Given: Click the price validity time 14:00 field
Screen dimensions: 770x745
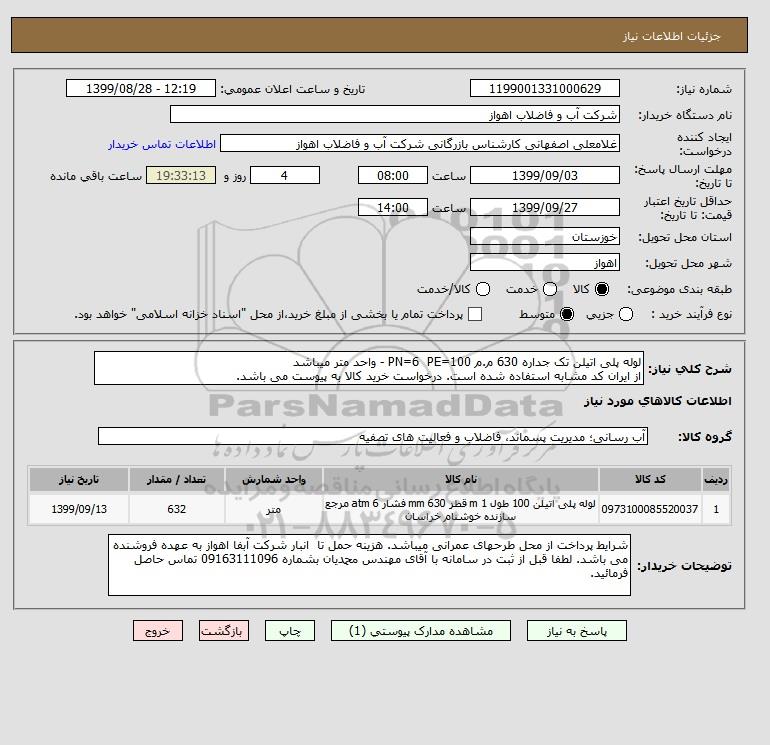Looking at the screenshot, I should point(393,207).
